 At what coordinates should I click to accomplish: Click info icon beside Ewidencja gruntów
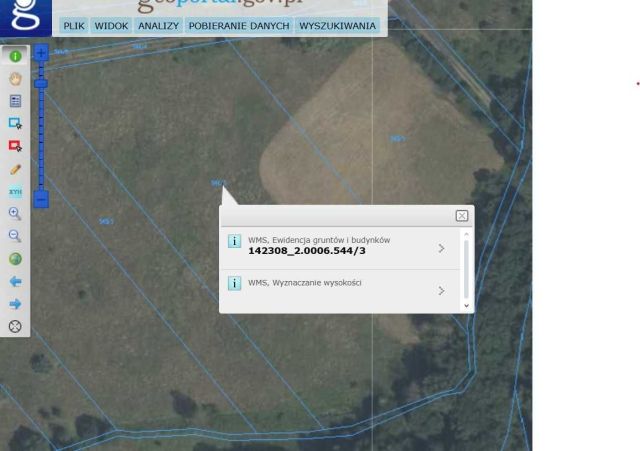234,241
